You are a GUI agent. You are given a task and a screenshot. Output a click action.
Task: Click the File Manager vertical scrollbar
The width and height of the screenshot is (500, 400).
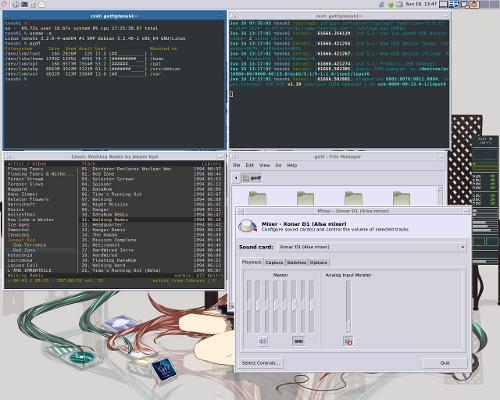tap(440, 195)
